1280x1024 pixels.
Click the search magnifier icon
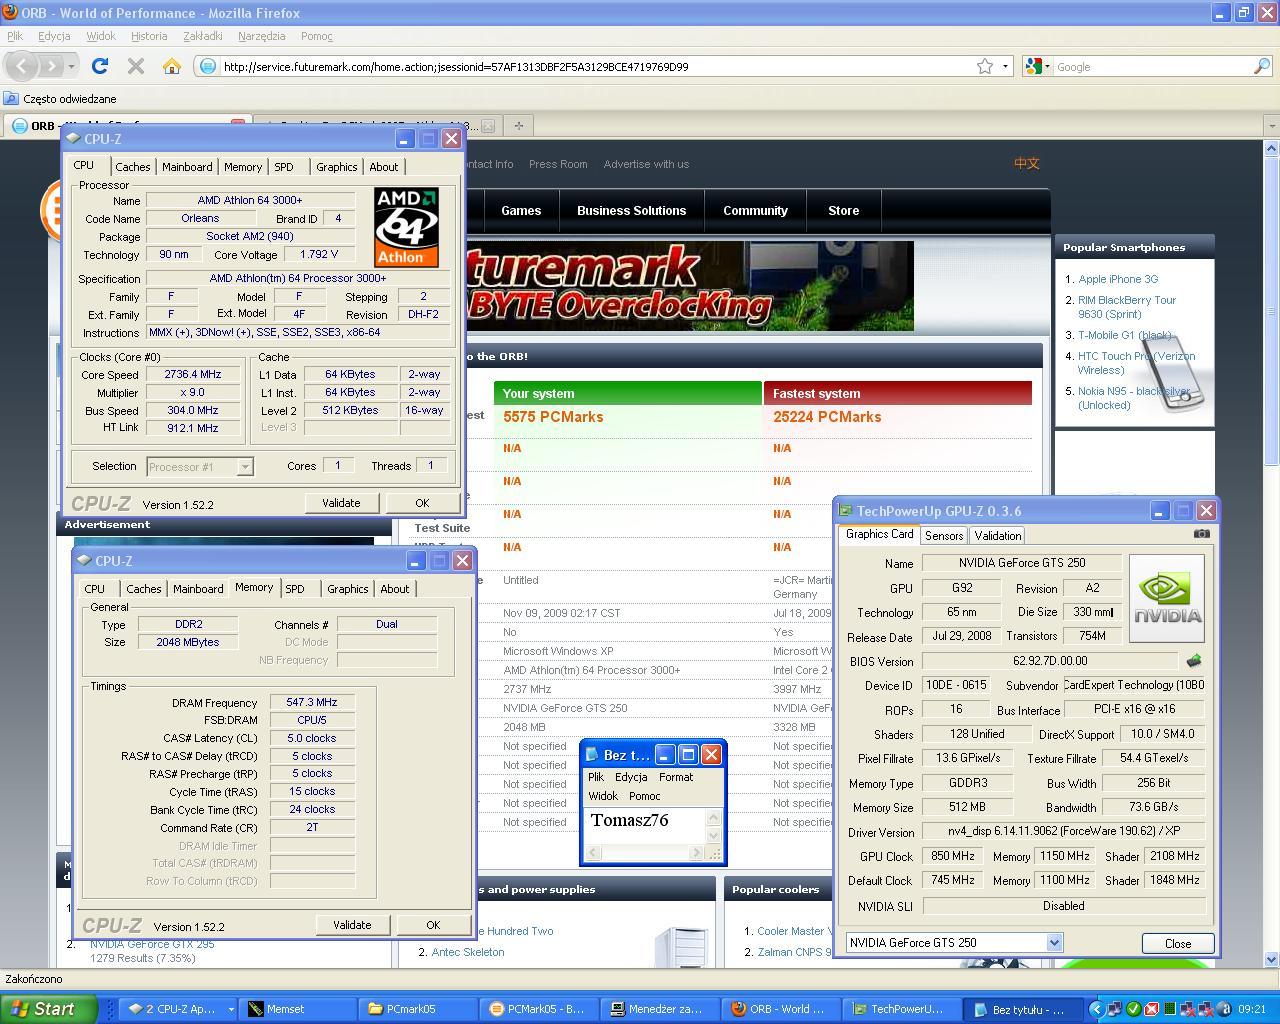[1262, 66]
